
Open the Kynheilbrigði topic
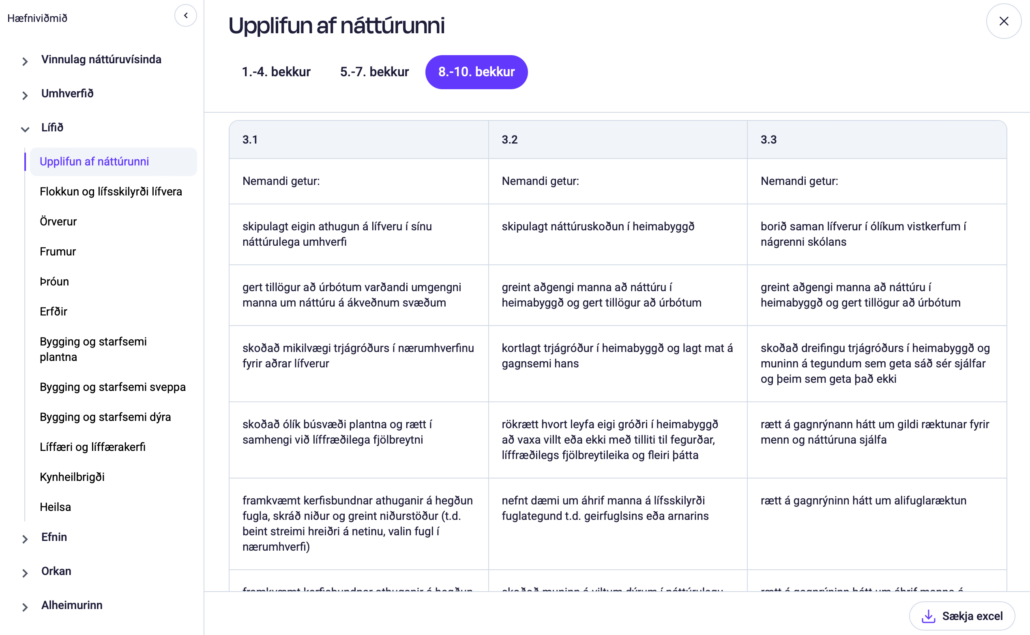click(x=72, y=477)
